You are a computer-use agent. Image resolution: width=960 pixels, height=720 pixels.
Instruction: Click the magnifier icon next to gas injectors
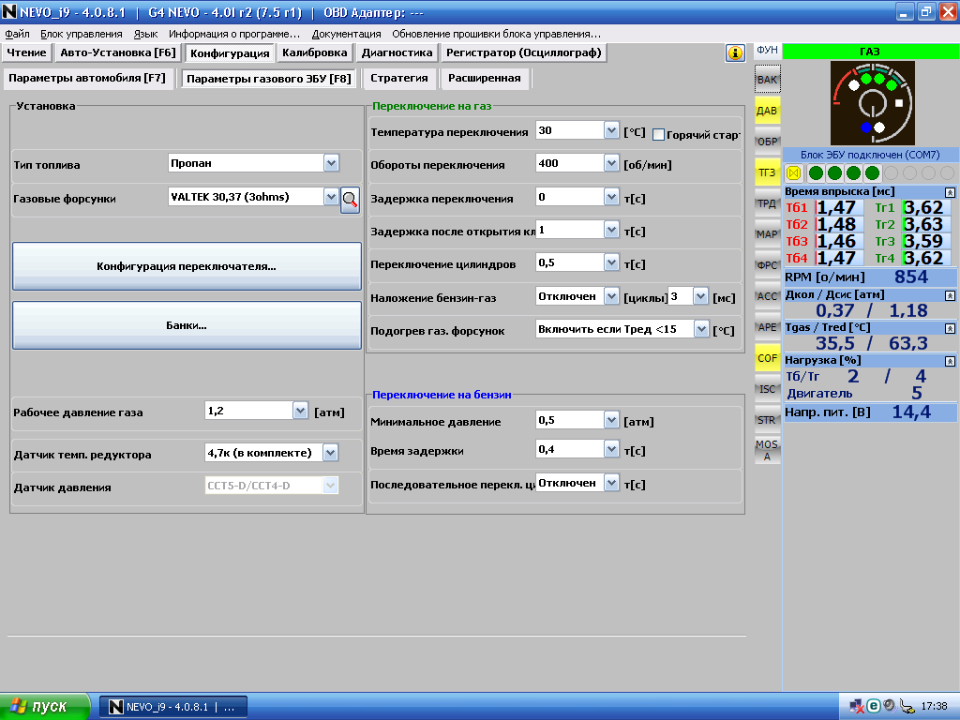pyautogui.click(x=350, y=199)
